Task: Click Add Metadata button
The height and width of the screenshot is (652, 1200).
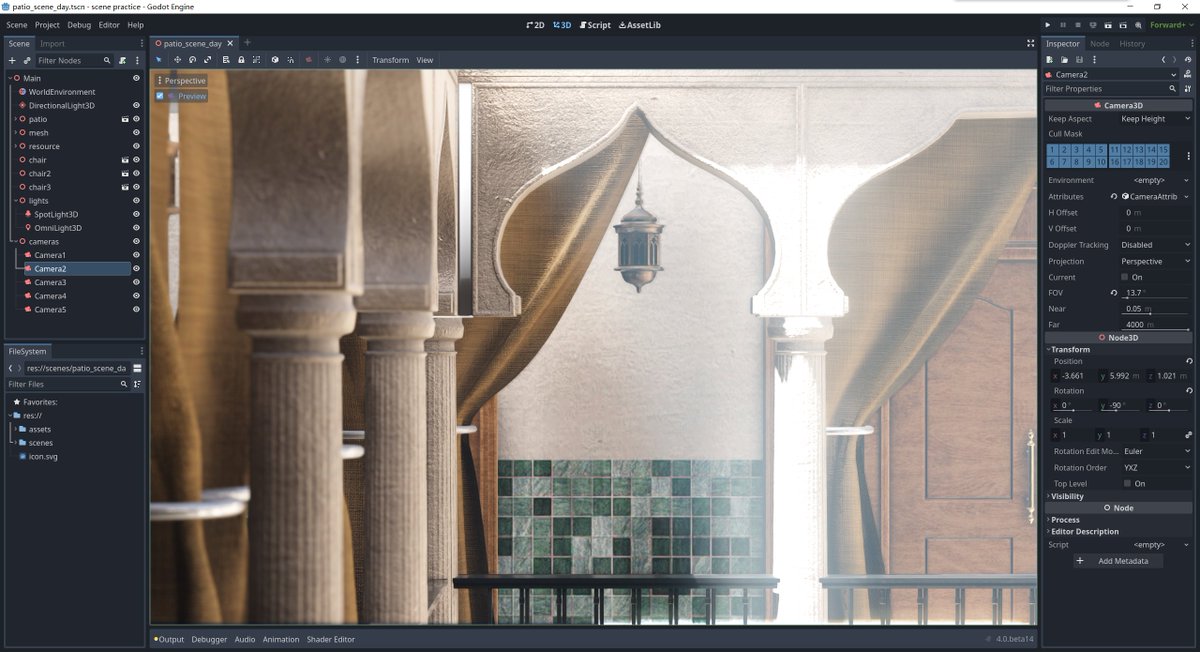Action: pos(1119,561)
